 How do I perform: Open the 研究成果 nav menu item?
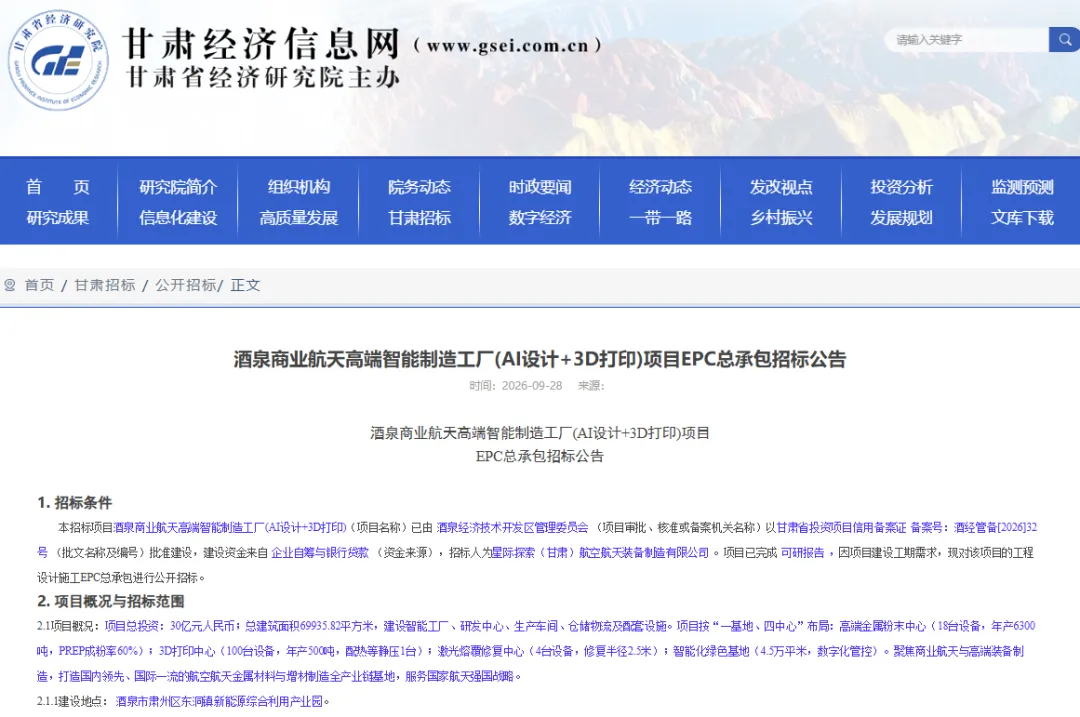58,218
